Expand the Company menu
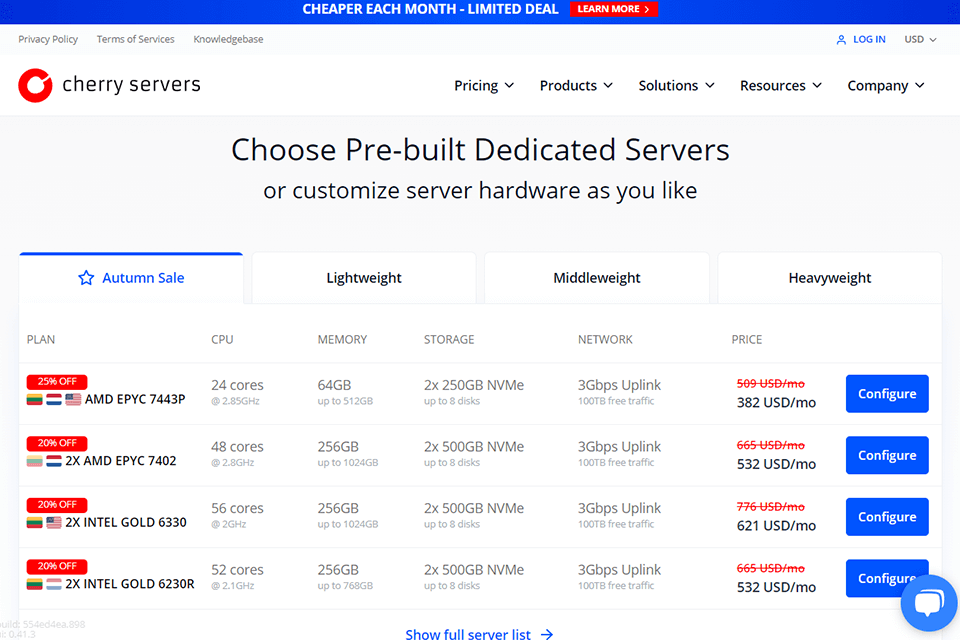The width and height of the screenshot is (960, 640). [x=886, y=86]
